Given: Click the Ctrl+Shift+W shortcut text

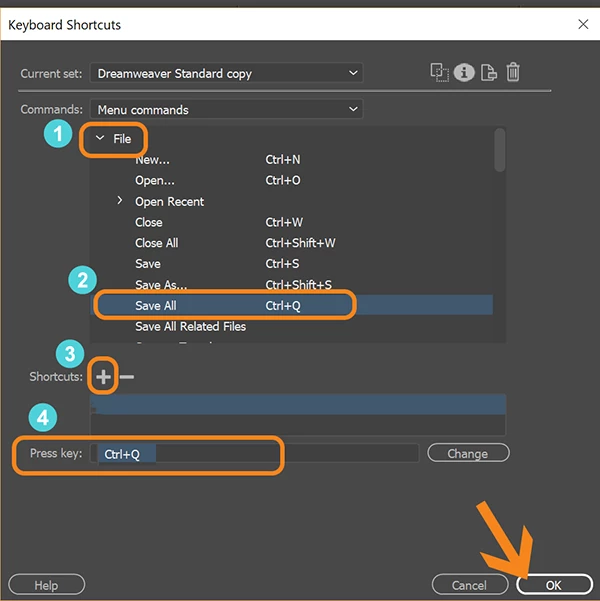Looking at the screenshot, I should click(300, 243).
